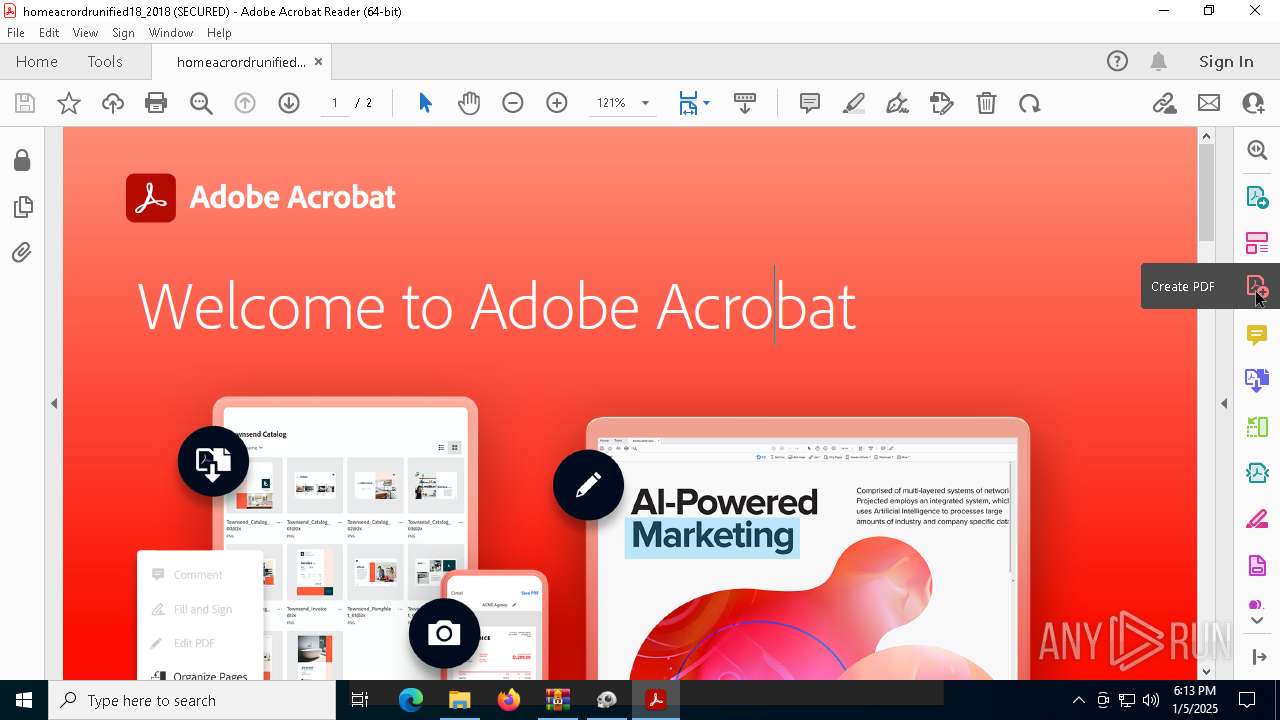Click the Save file icon
Screen dimensions: 1280x720
click(x=25, y=103)
